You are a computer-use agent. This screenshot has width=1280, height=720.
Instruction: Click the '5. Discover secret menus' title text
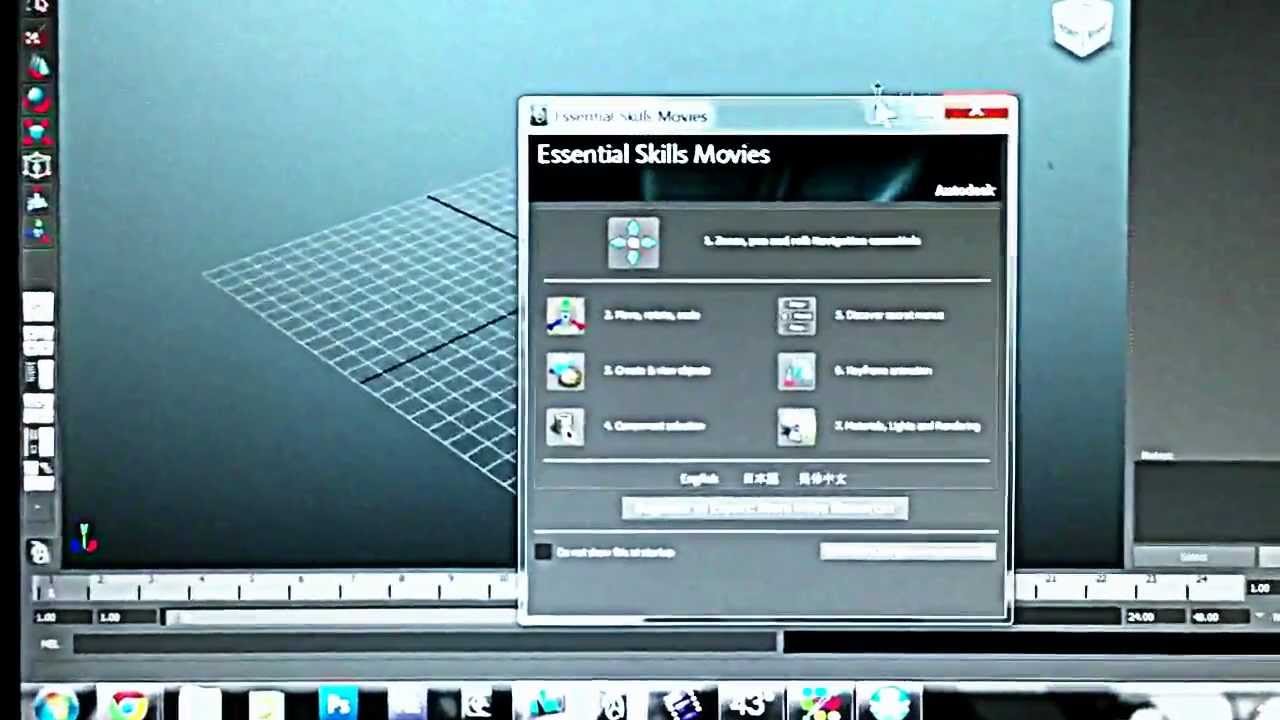tap(889, 315)
